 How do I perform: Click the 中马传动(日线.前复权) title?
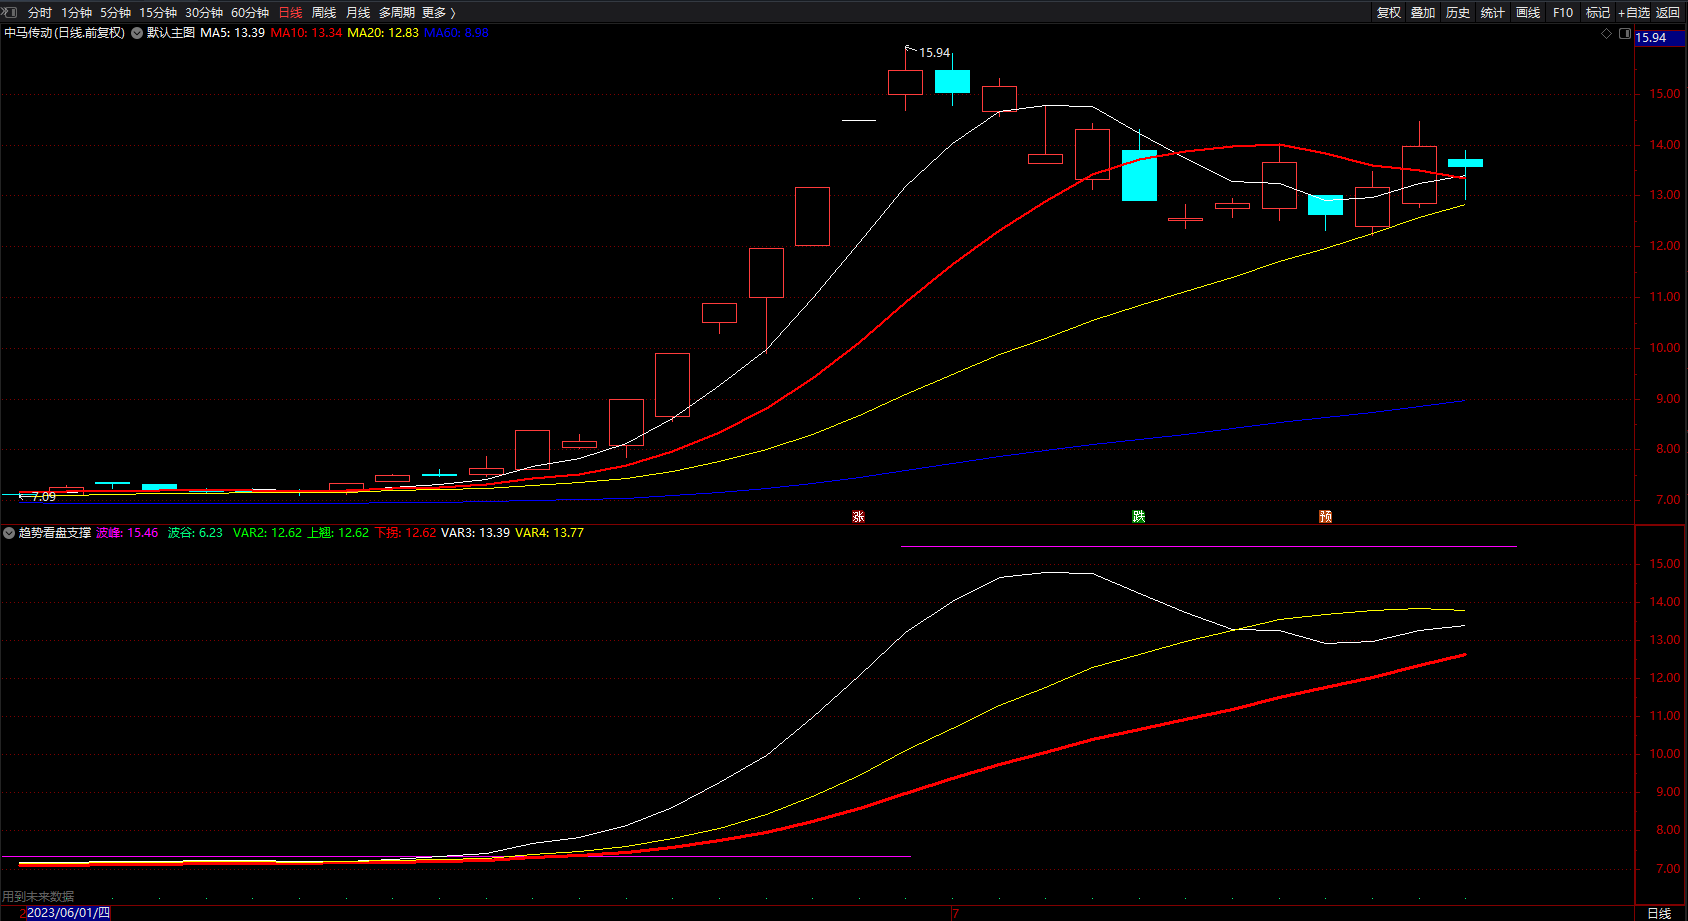point(65,33)
